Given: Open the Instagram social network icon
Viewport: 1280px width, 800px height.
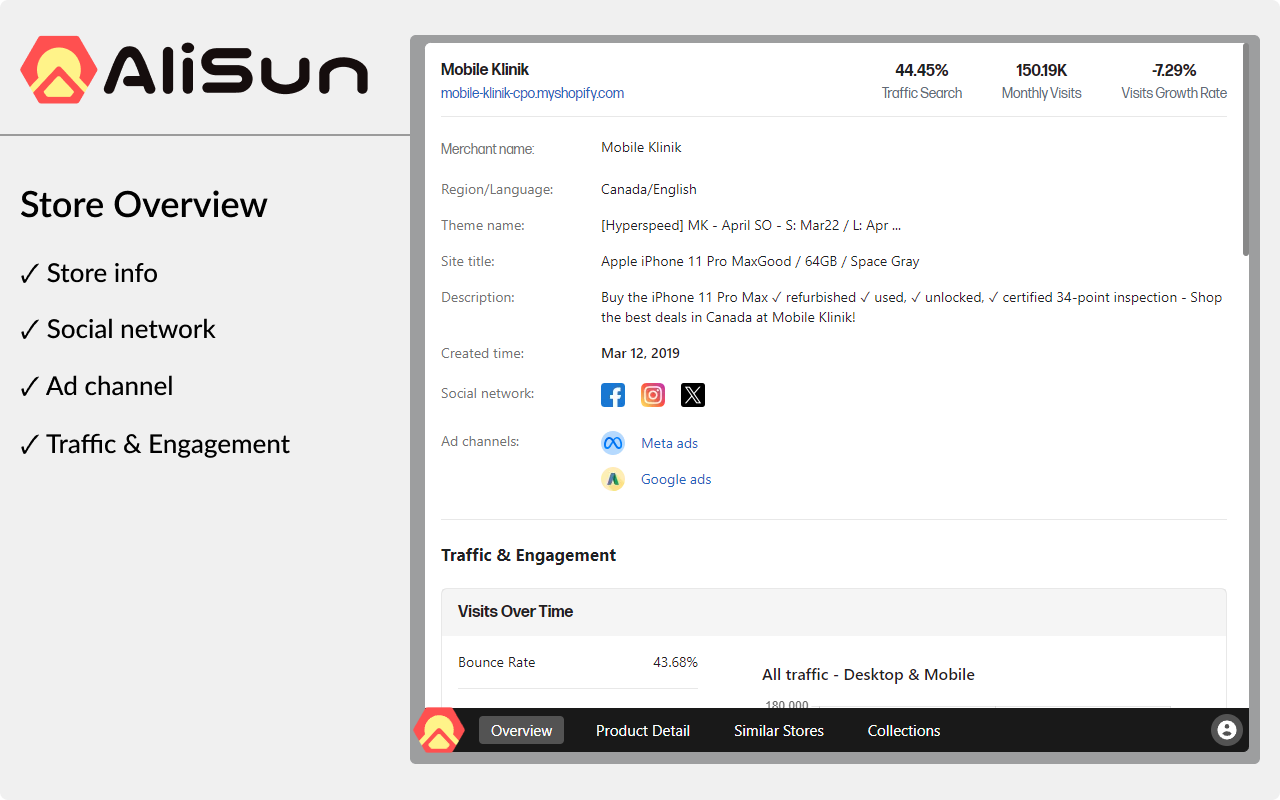Looking at the screenshot, I should [x=653, y=395].
